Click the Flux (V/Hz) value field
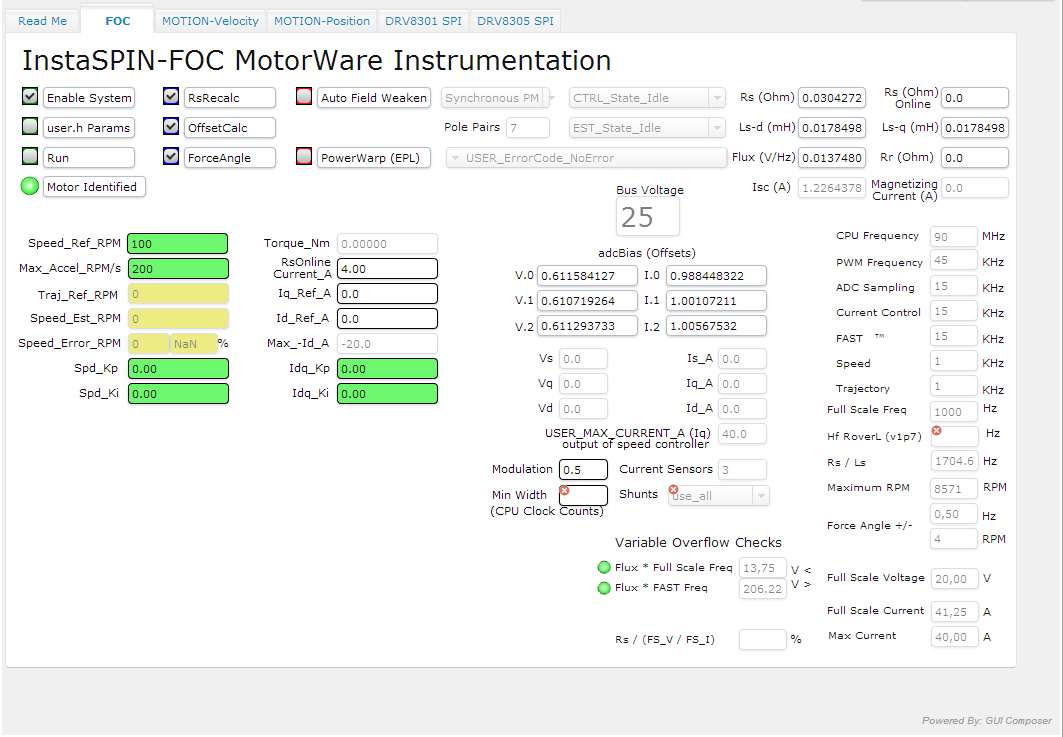 point(832,157)
